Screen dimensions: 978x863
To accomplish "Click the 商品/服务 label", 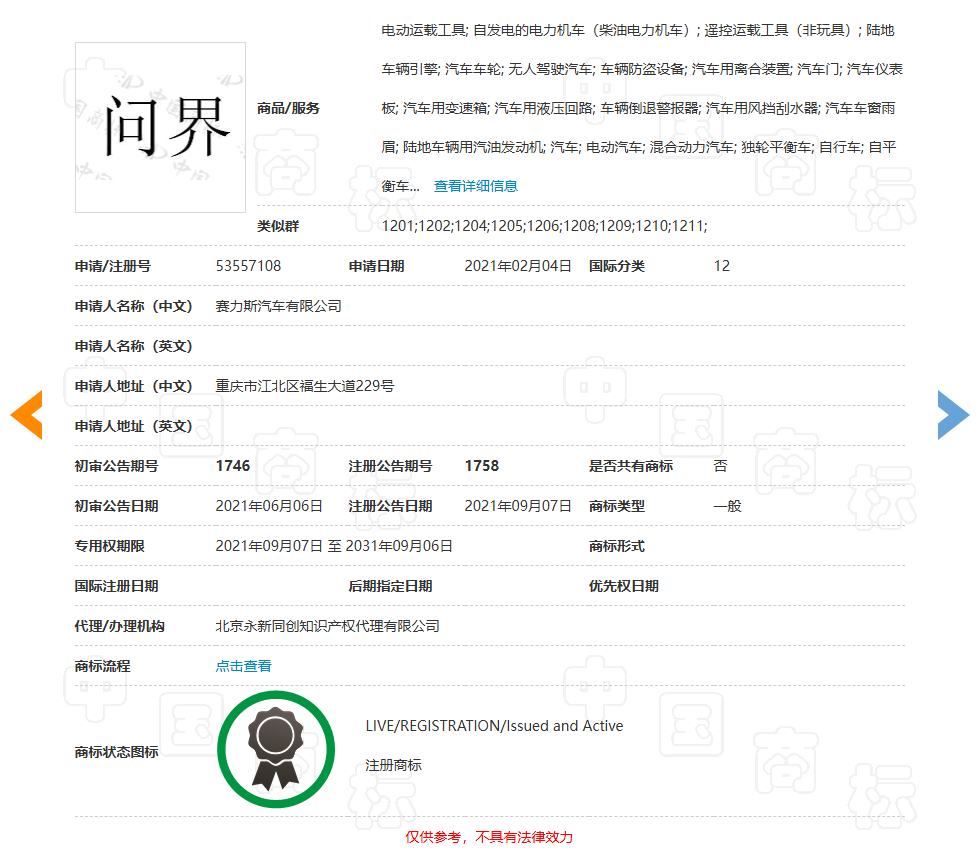I will (288, 108).
